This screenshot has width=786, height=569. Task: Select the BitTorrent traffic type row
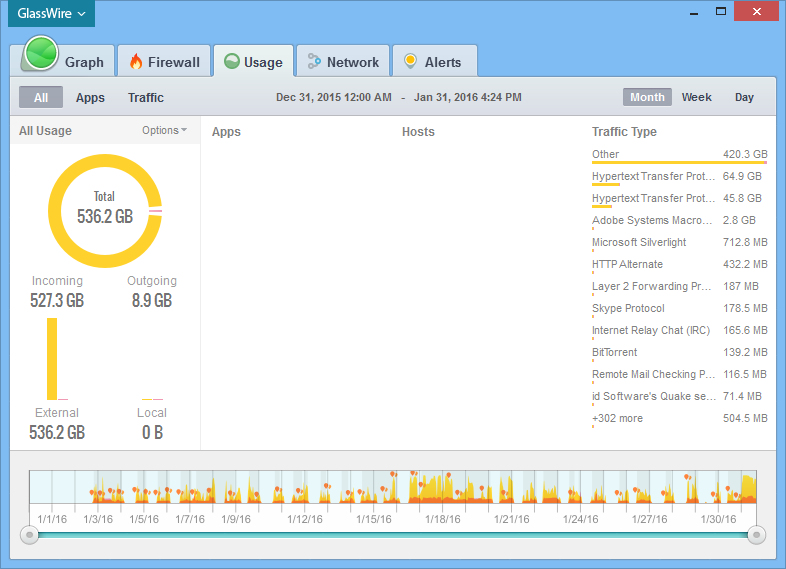[x=614, y=352]
